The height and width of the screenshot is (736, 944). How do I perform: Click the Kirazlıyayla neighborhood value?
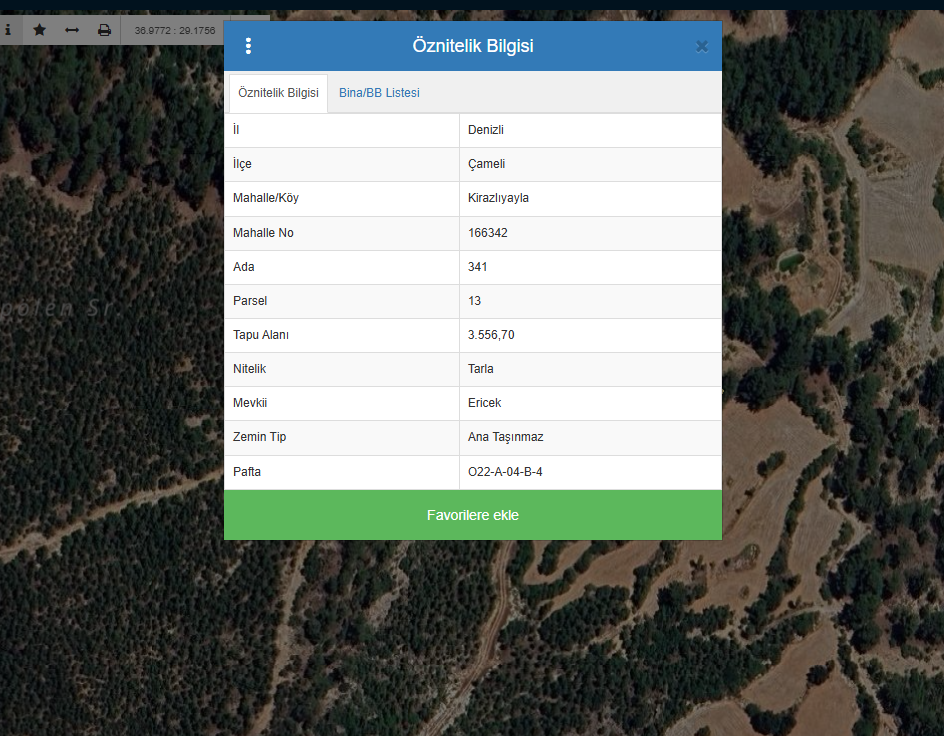498,198
